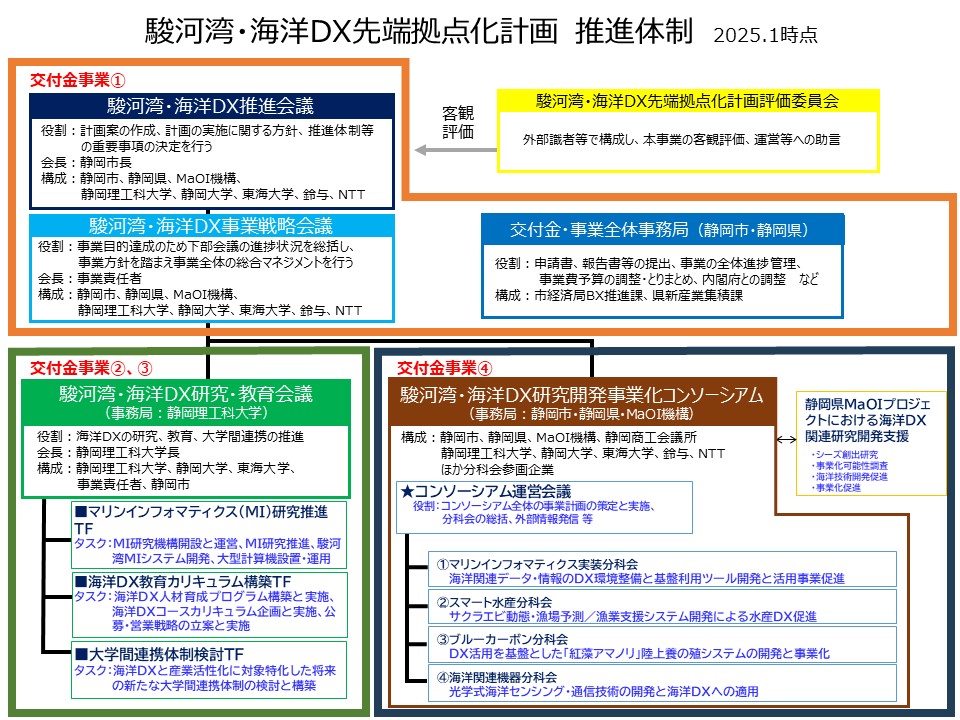960x720 pixels.
Task: Select the 2025.1時点 date text
Action: 765,35
